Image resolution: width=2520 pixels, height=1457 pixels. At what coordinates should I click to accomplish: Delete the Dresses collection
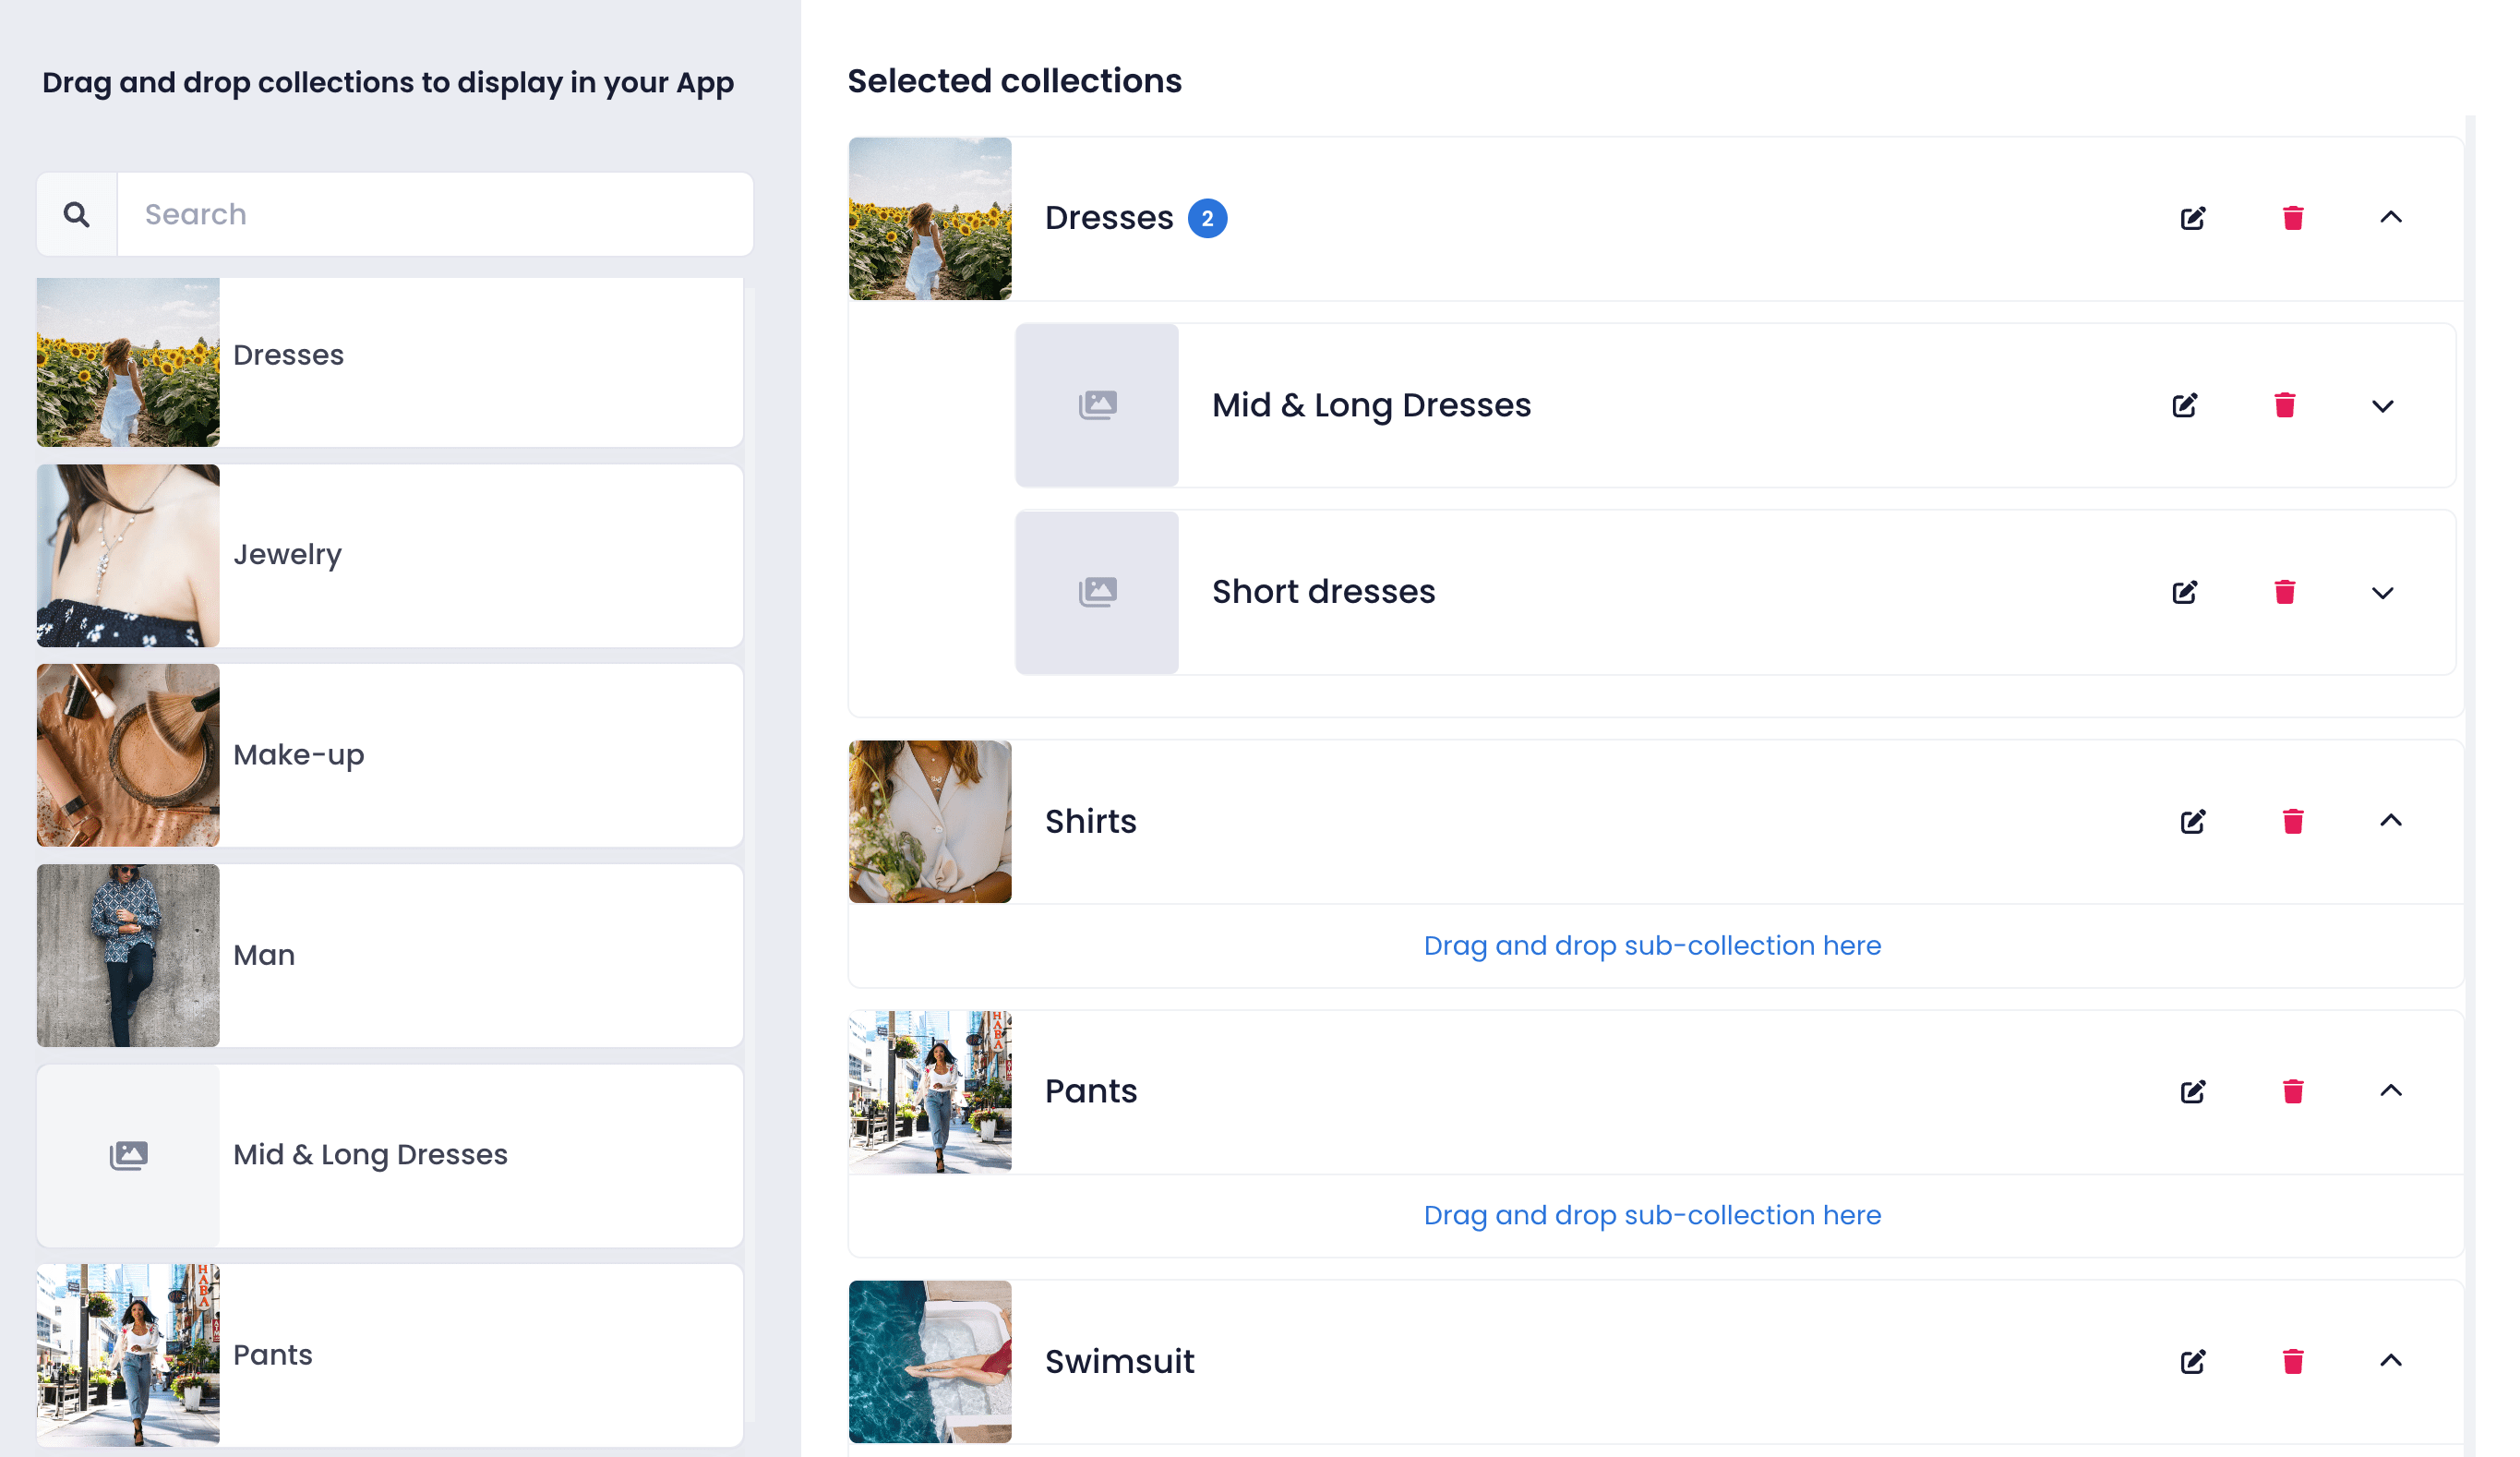[x=2293, y=218]
